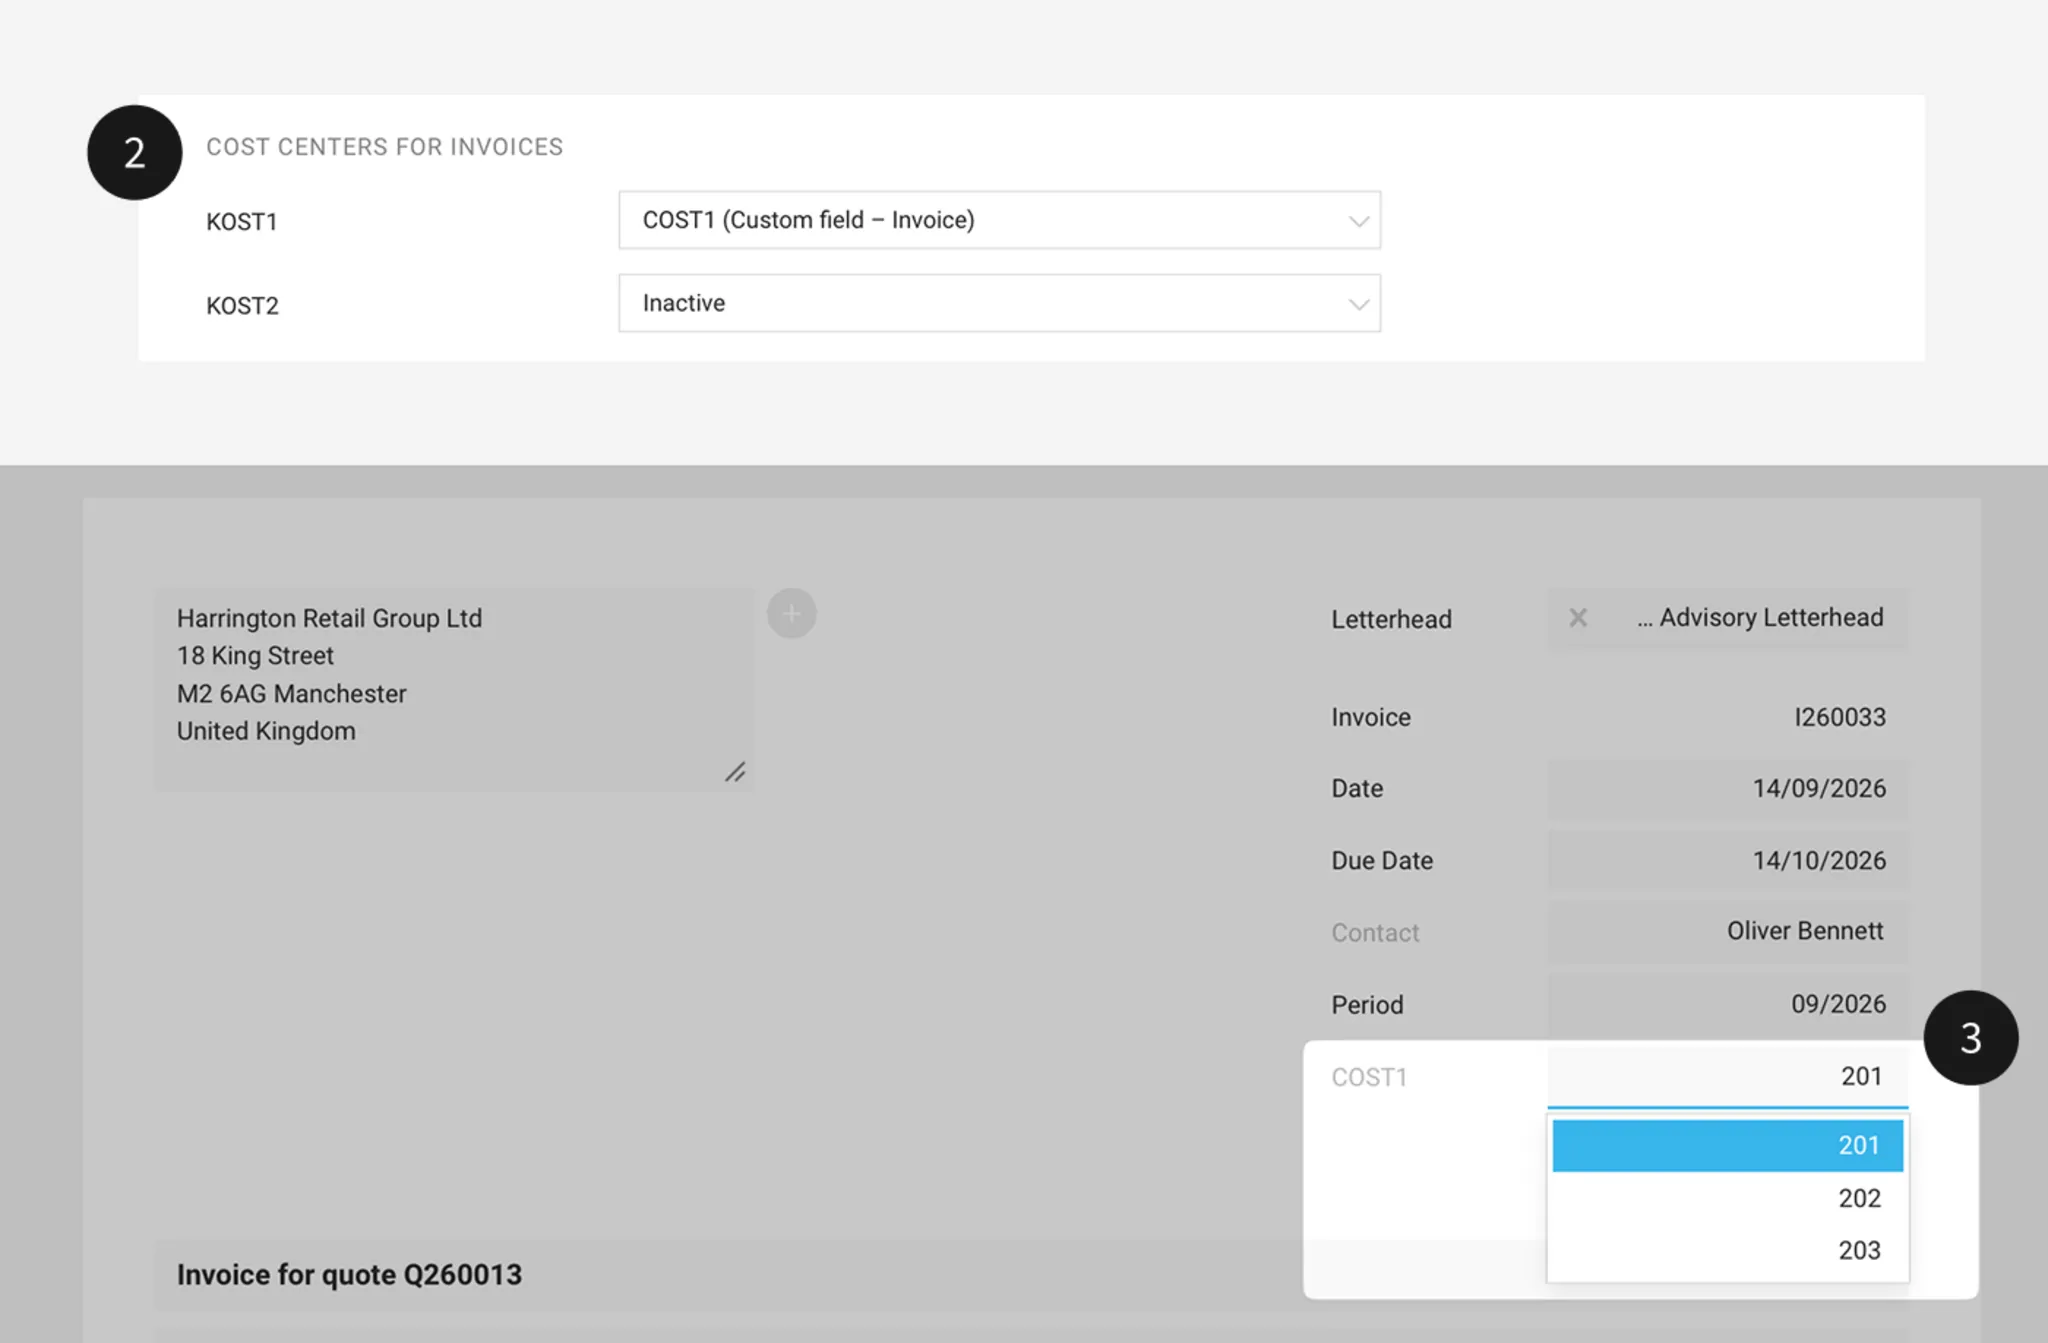Click the Due Date field 14/10/2026
Screen dimensions: 2048x1343
tap(1727, 860)
